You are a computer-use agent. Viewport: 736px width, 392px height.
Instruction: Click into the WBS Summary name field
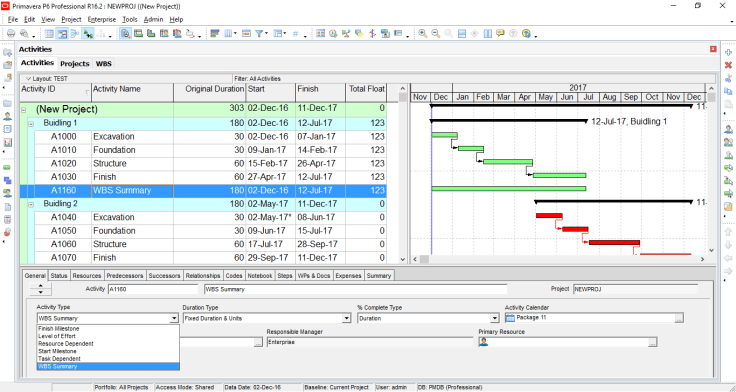[355, 289]
